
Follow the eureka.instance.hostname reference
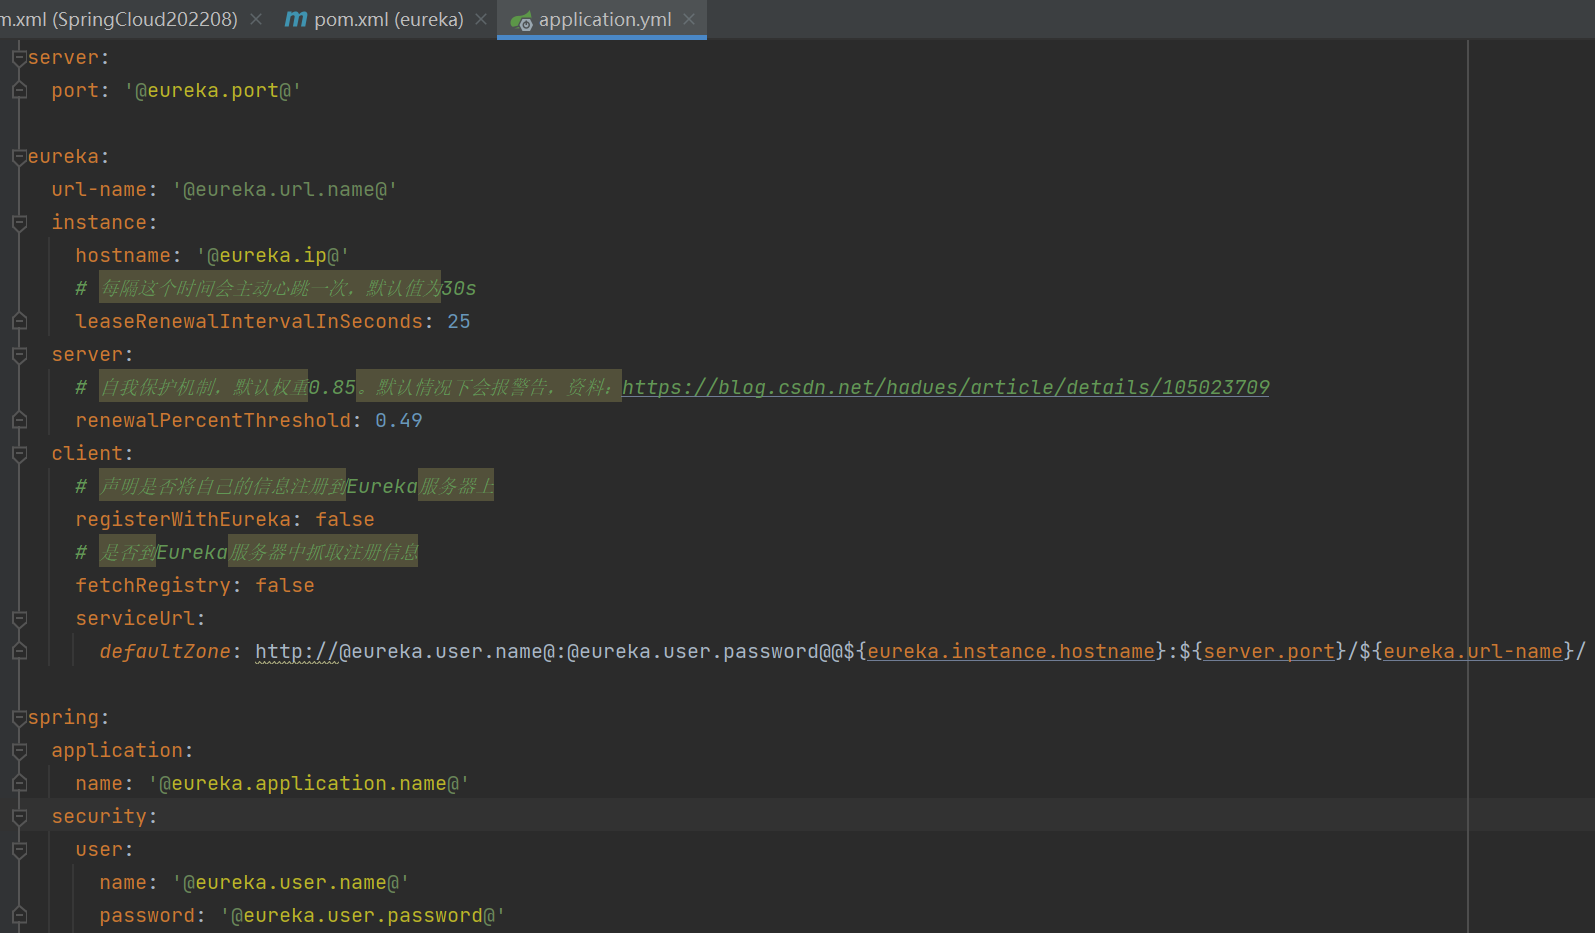1011,651
